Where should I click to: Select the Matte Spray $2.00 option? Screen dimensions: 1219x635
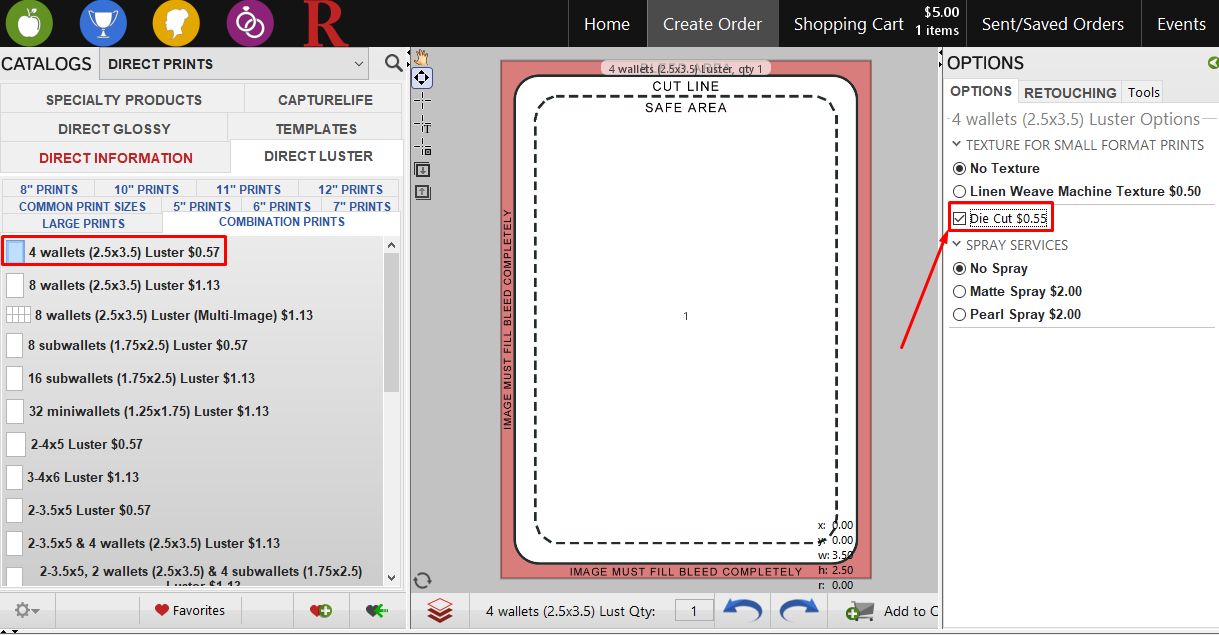pos(960,291)
